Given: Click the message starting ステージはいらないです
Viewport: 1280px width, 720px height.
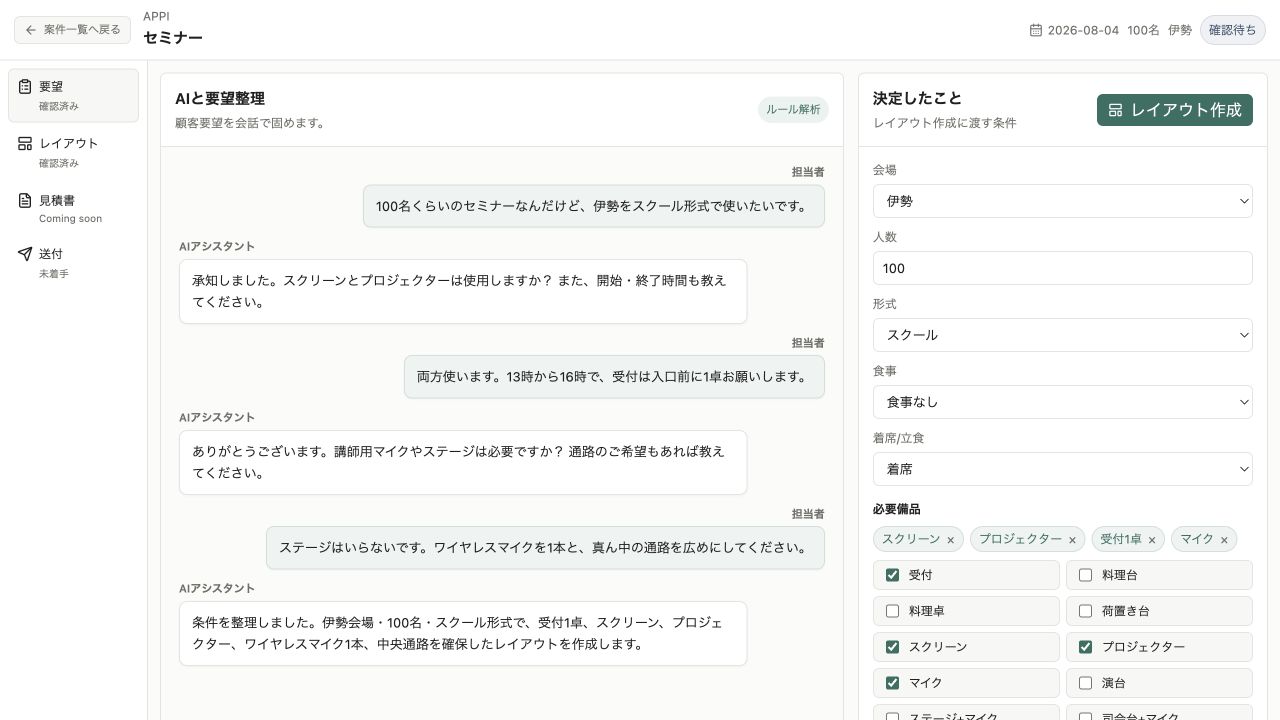Looking at the screenshot, I should coord(545,548).
